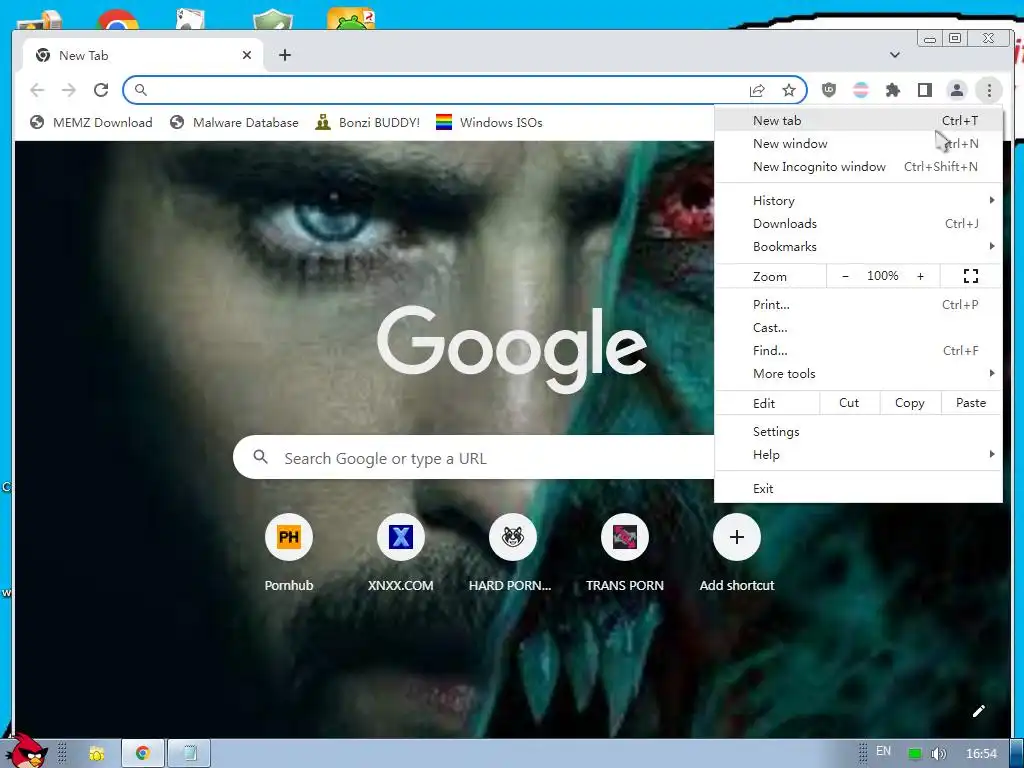Click the Customize Chrome pencil icon
1024x768 pixels.
pyautogui.click(x=978, y=711)
